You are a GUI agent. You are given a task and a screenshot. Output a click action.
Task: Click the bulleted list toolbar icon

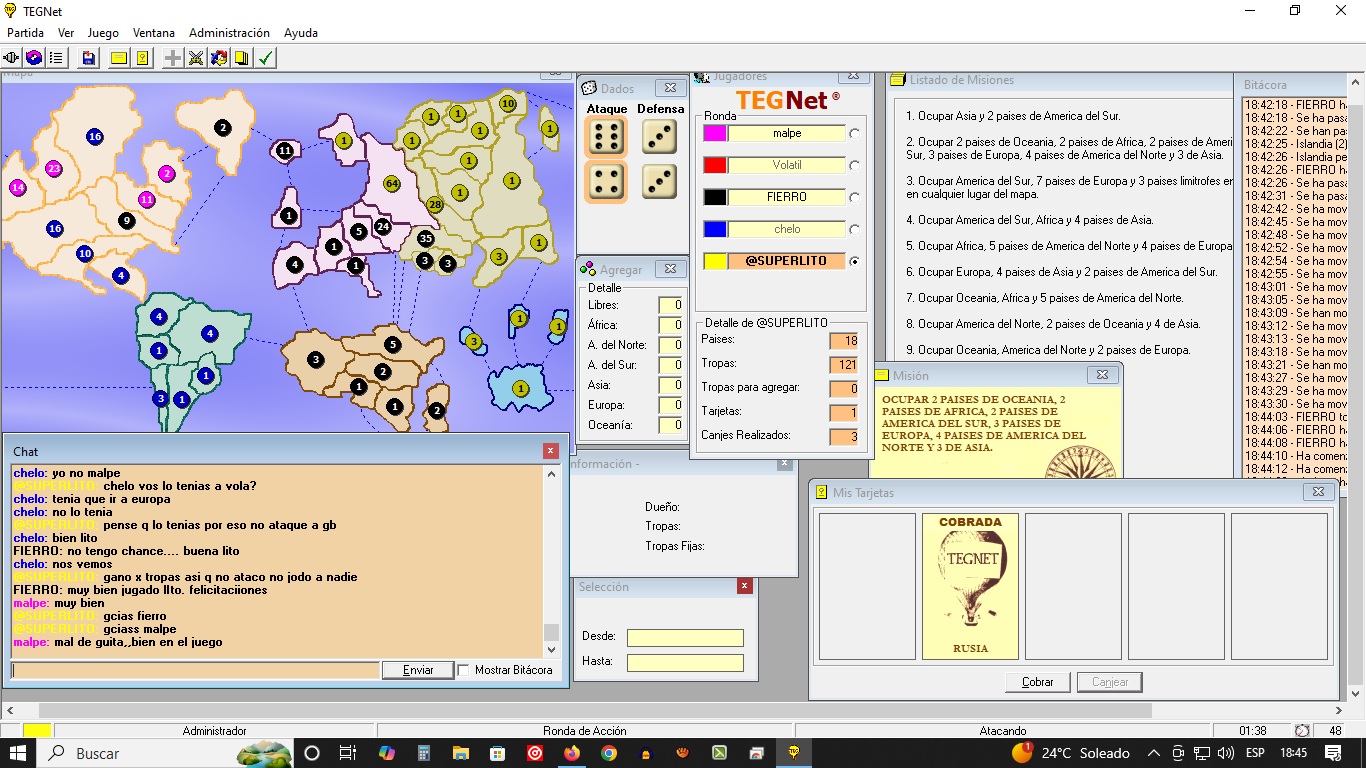click(57, 58)
